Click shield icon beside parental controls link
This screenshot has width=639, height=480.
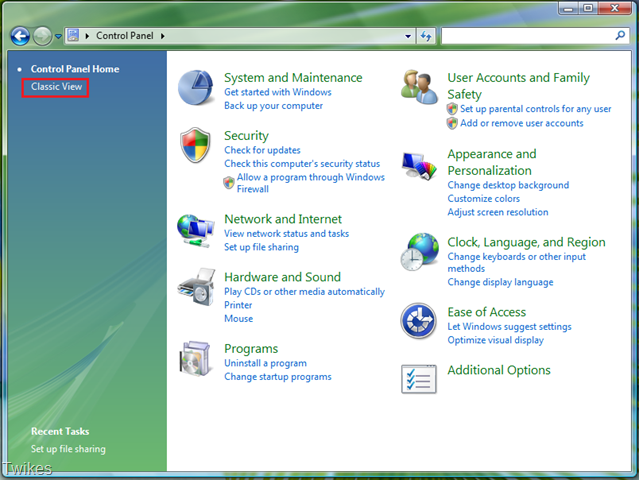[x=452, y=109]
